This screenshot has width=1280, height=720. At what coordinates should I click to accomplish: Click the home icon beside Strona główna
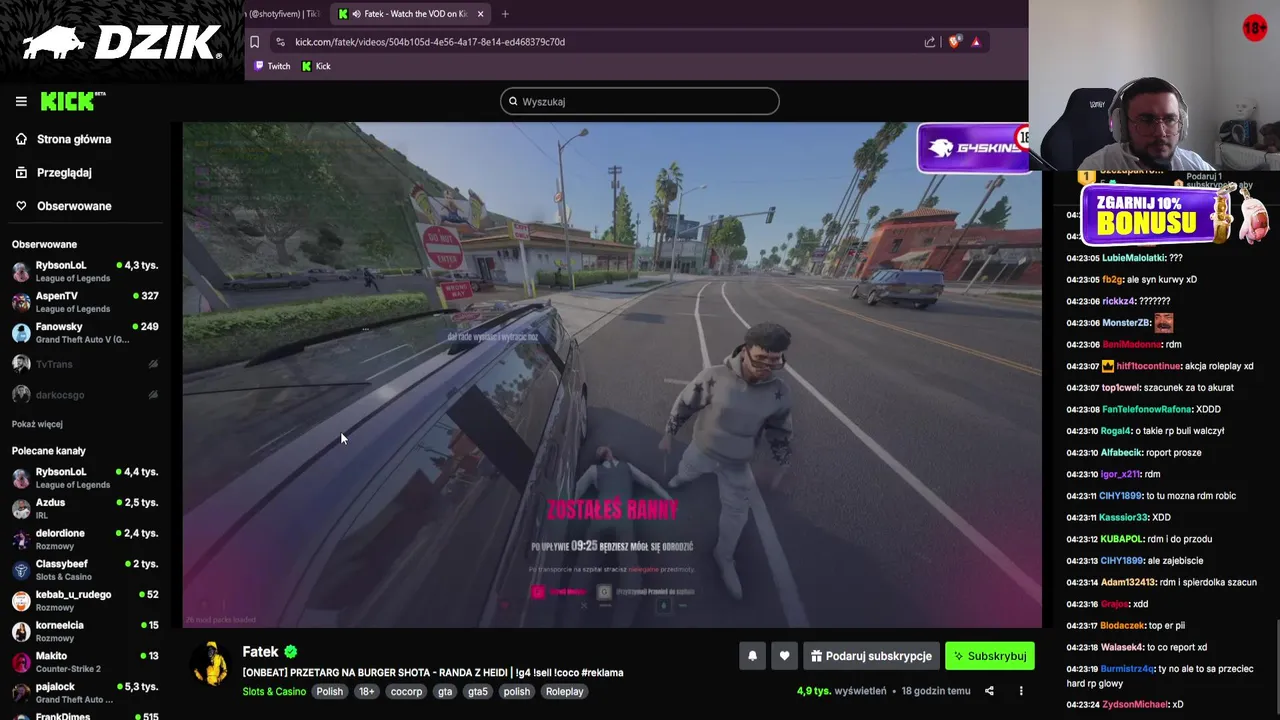(x=21, y=139)
